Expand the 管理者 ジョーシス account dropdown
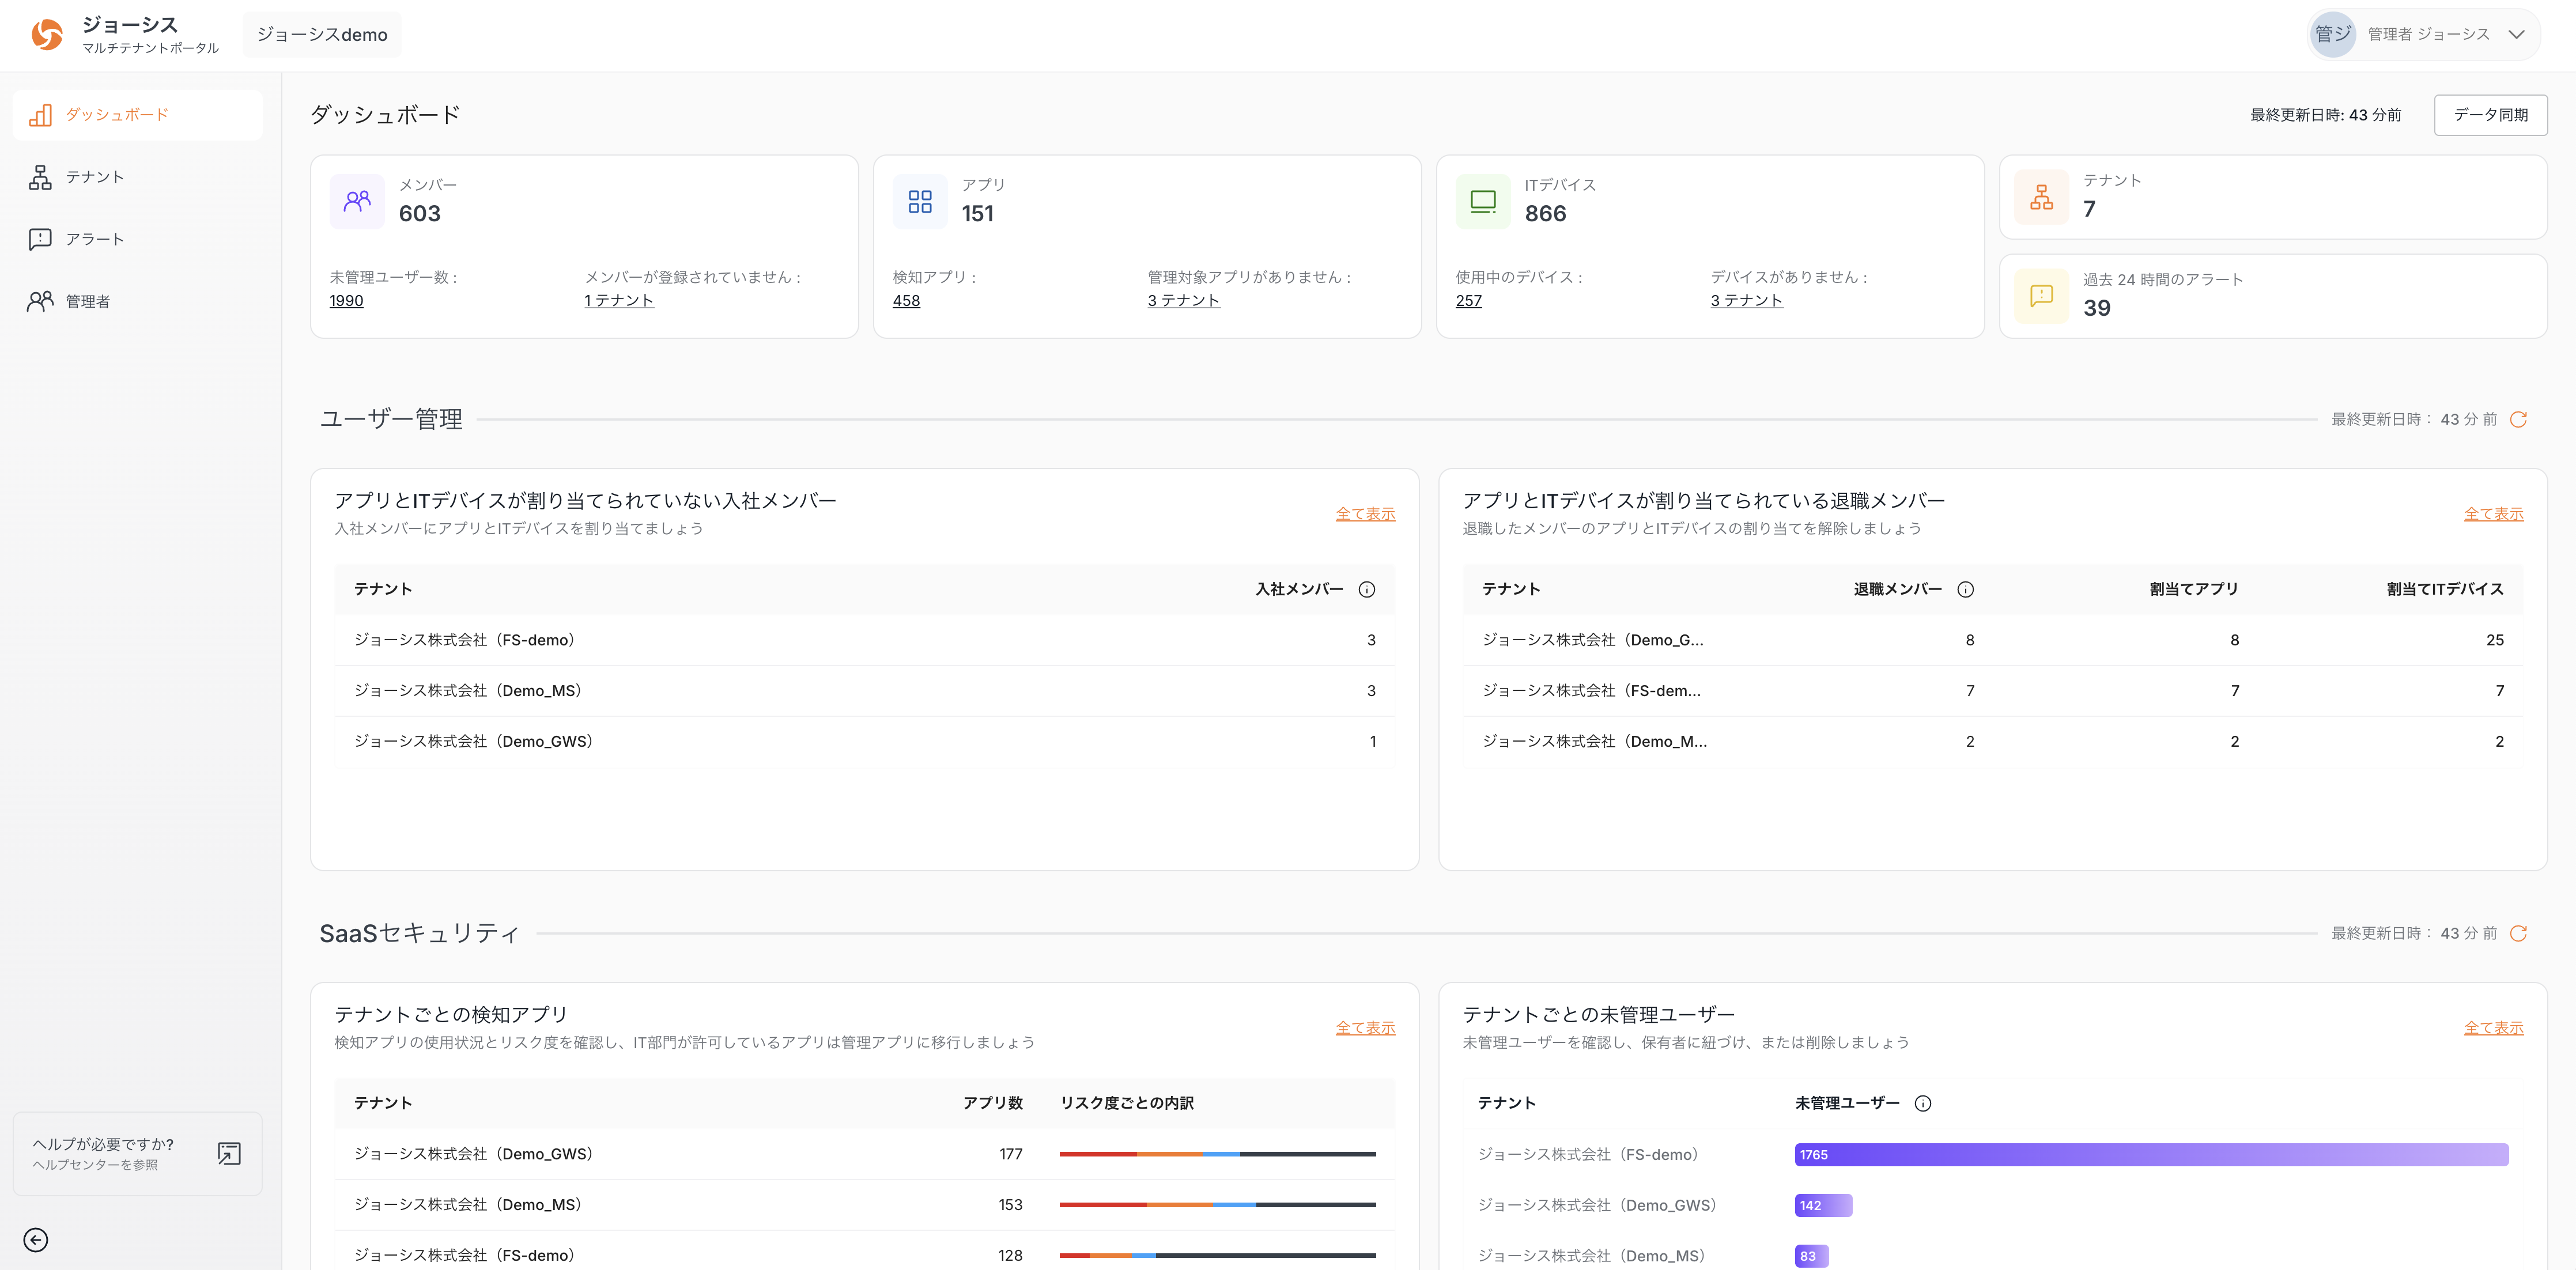Image resolution: width=2576 pixels, height=1270 pixels. point(2516,34)
